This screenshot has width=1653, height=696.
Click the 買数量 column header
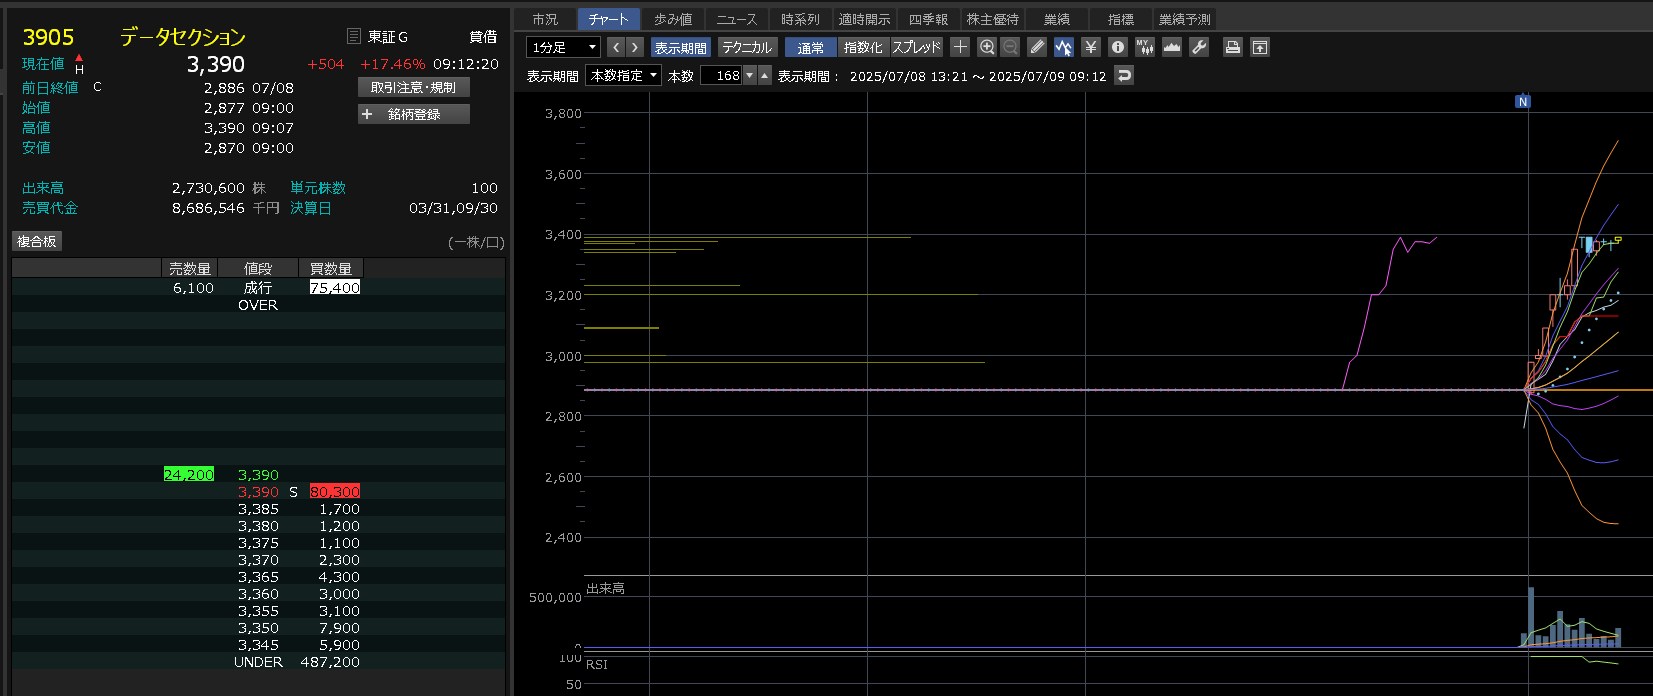coord(331,268)
